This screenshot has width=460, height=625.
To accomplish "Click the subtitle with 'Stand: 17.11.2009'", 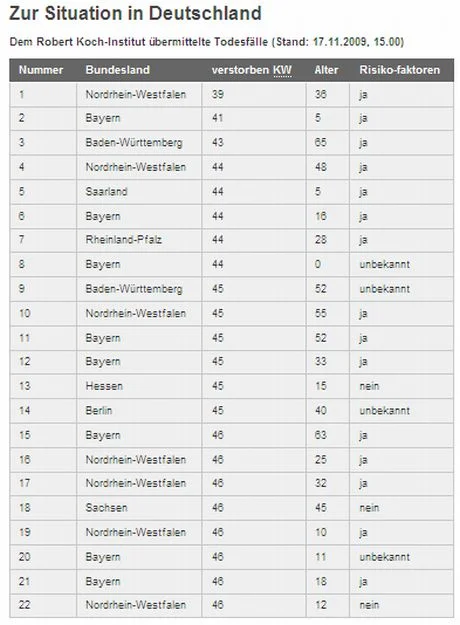I will pyautogui.click(x=206, y=42).
